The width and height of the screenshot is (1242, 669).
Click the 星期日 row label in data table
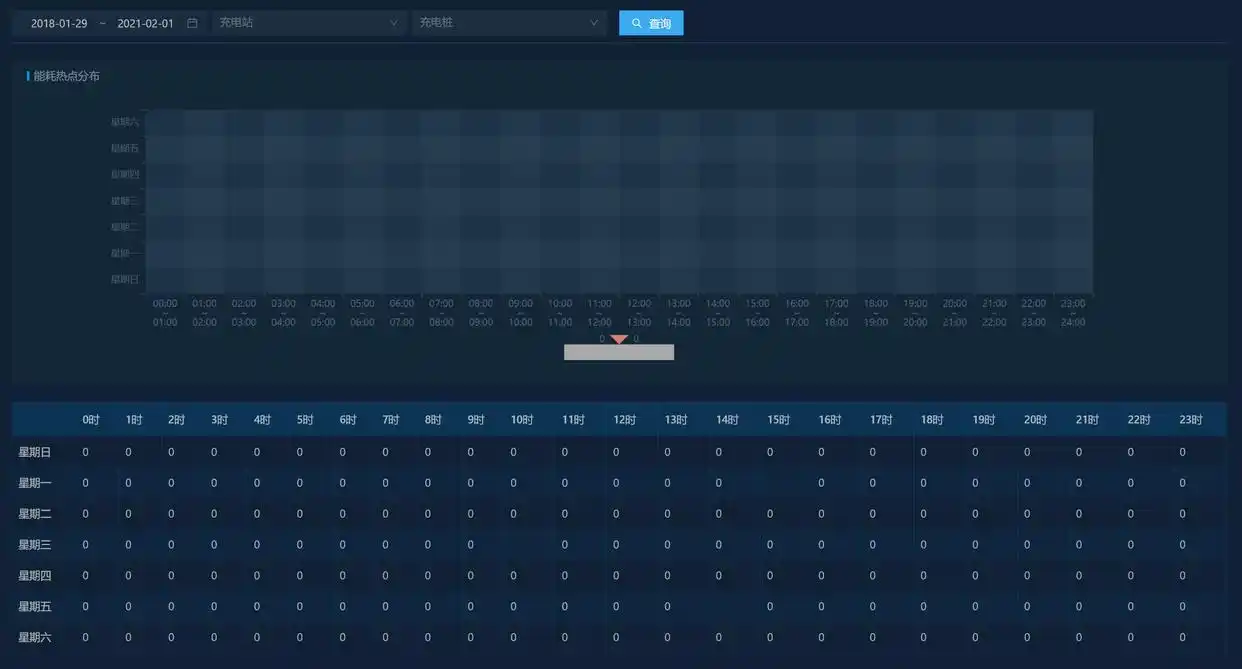tap(35, 452)
